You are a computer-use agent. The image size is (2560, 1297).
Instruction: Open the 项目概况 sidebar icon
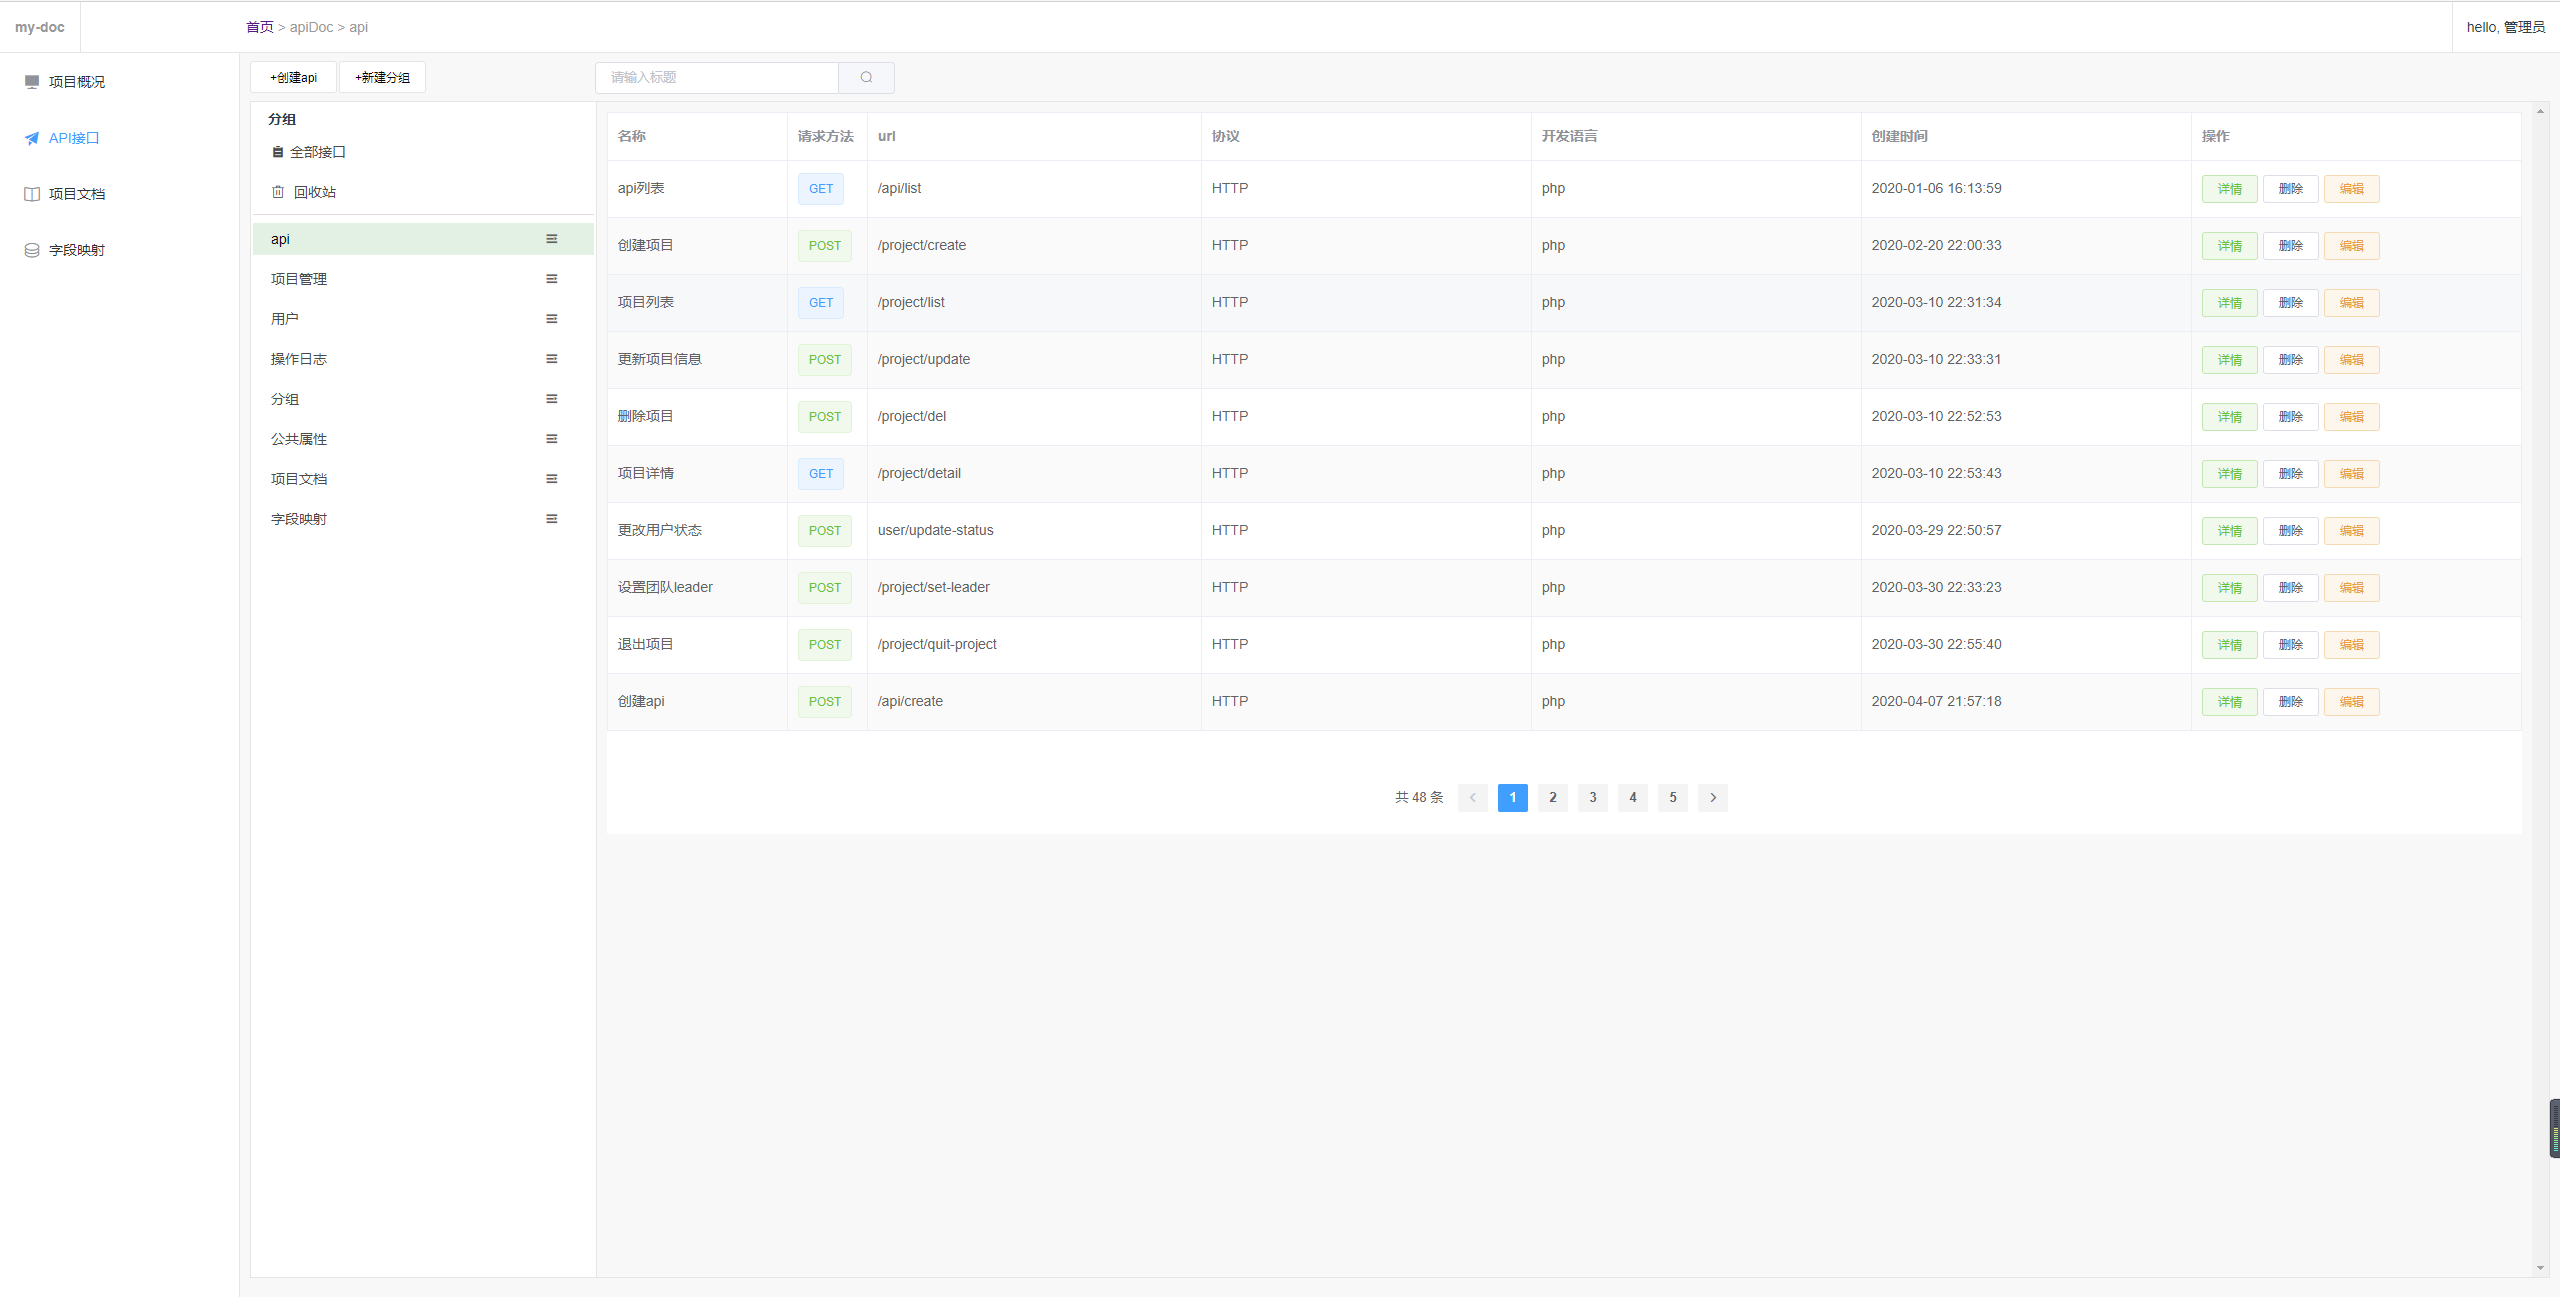tap(32, 81)
